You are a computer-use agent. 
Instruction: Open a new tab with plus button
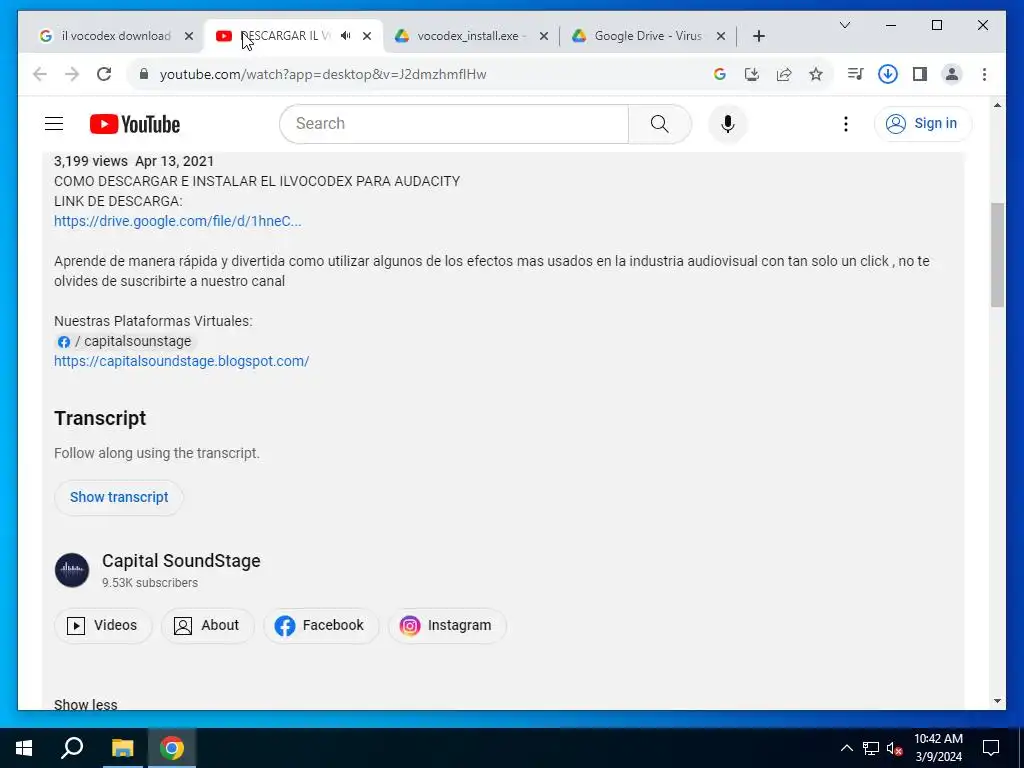pos(758,37)
